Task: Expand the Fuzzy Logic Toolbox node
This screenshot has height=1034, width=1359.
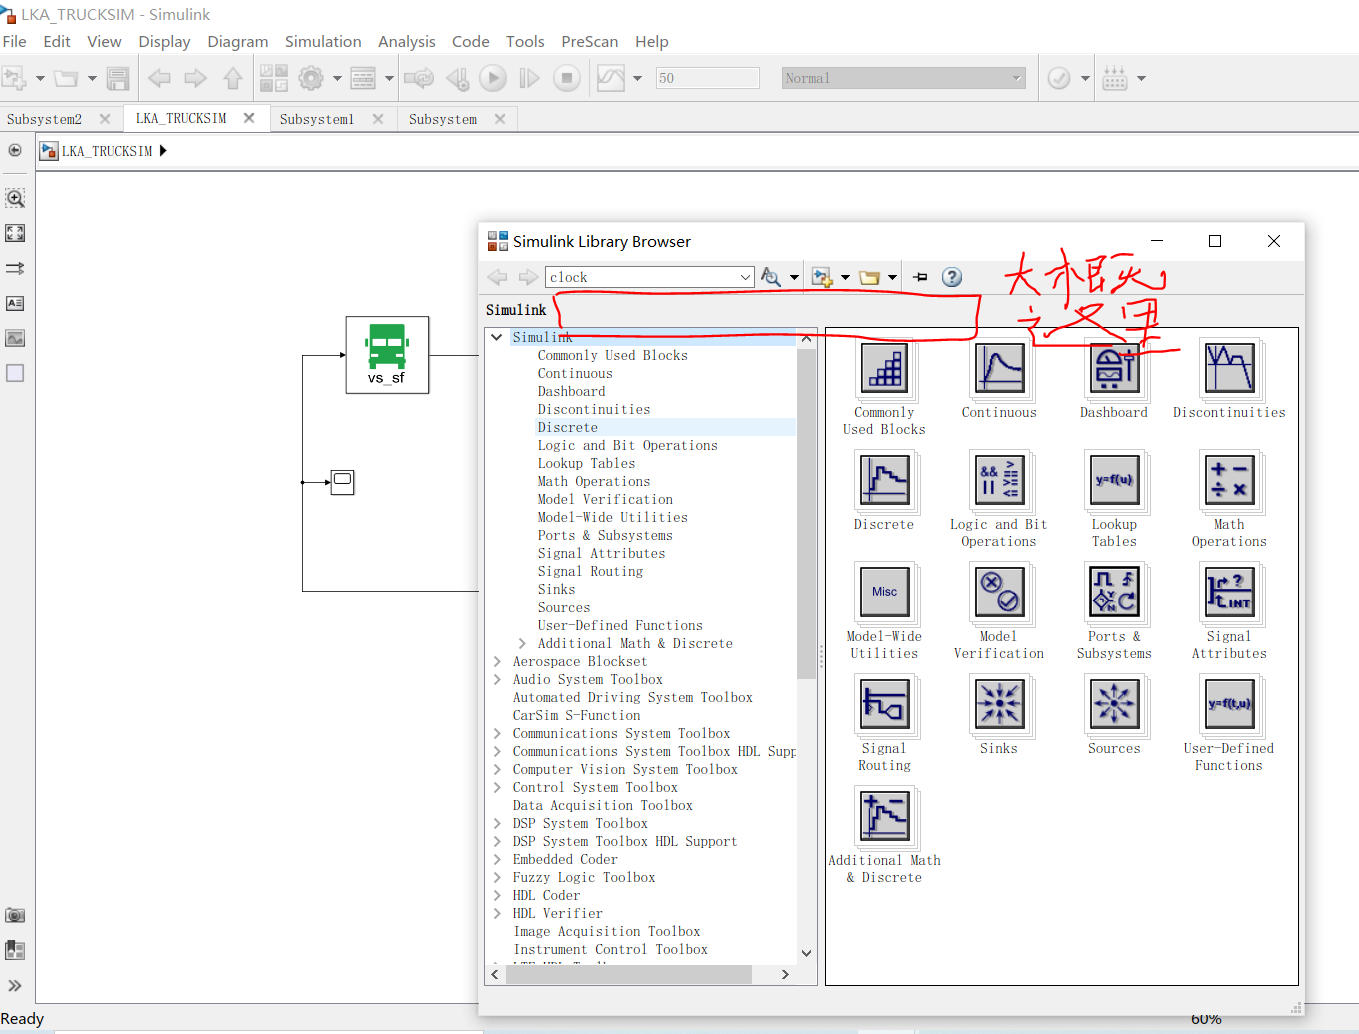Action: (497, 877)
